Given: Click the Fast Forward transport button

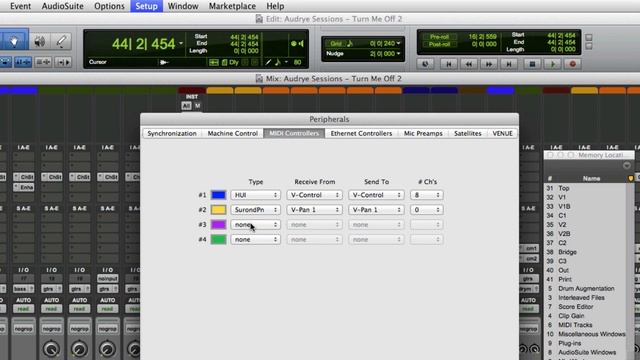Looking at the screenshot, I should point(489,64).
